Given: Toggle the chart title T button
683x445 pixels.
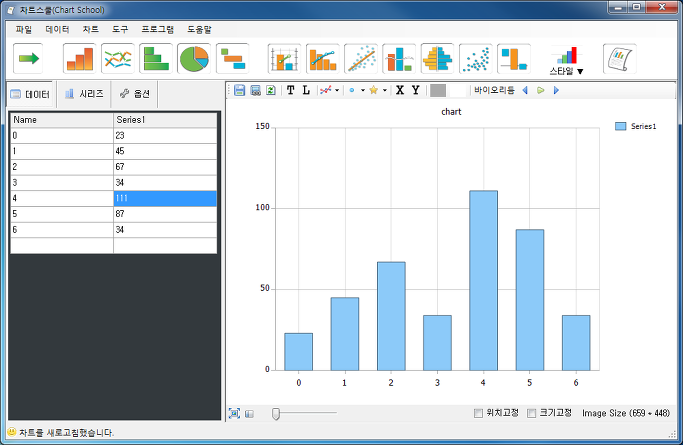Looking at the screenshot, I should [291, 90].
